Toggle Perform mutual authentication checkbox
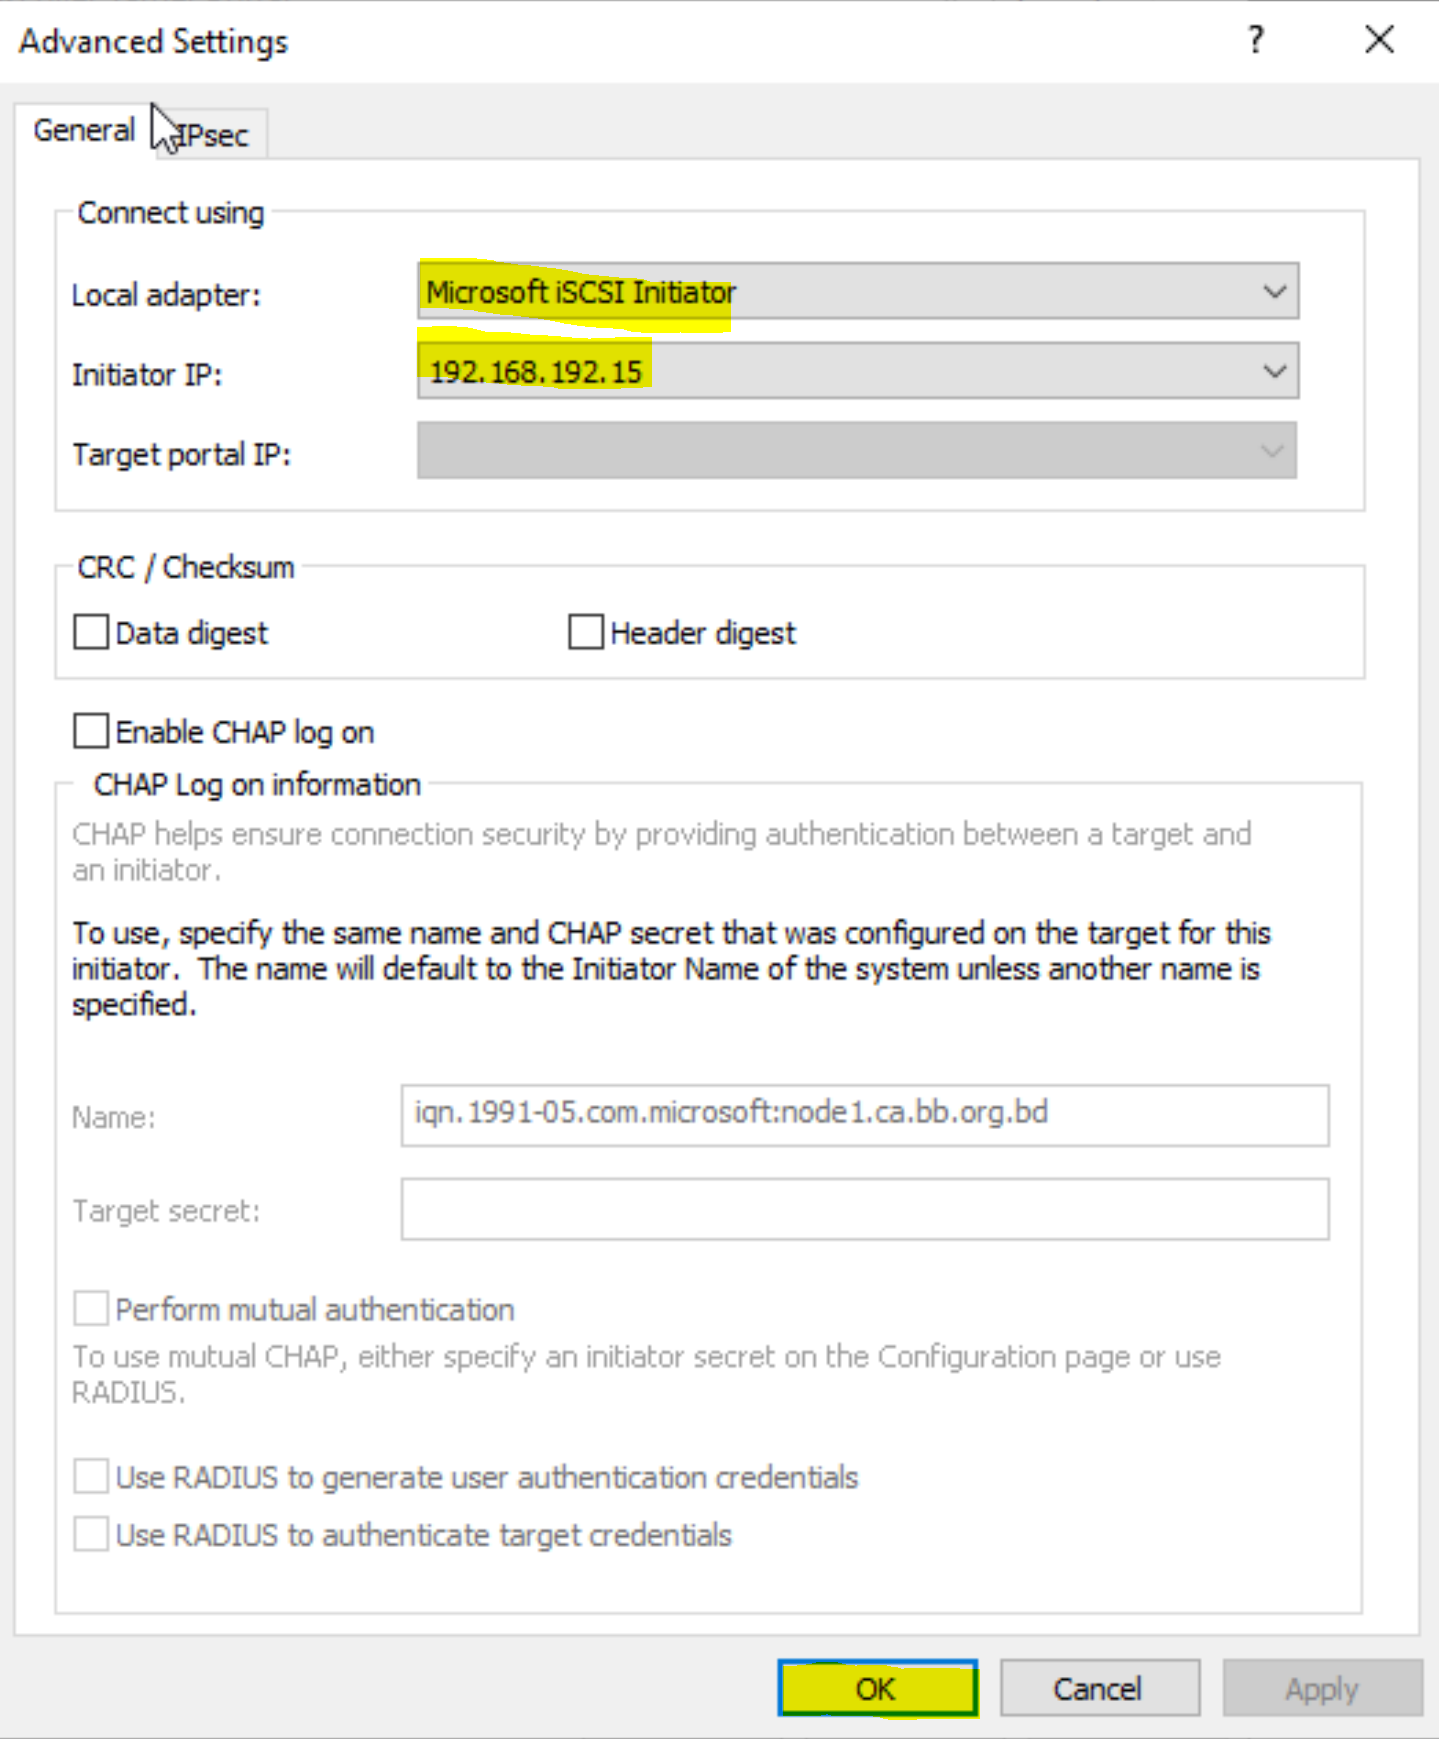 tap(91, 1309)
